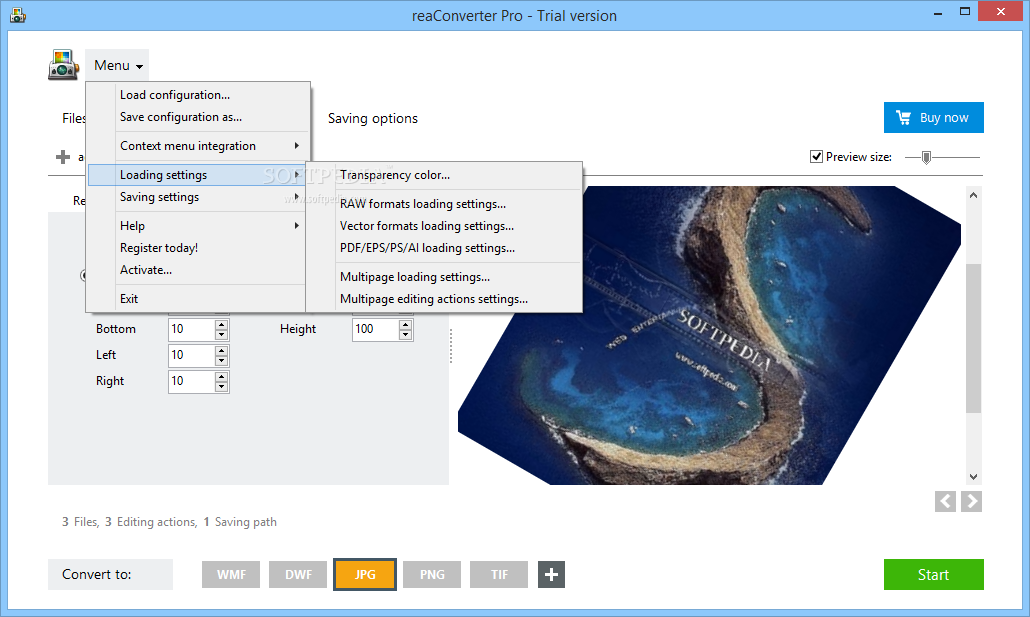Decrease the Bottom value with down arrow
The image size is (1030, 617).
click(x=221, y=334)
